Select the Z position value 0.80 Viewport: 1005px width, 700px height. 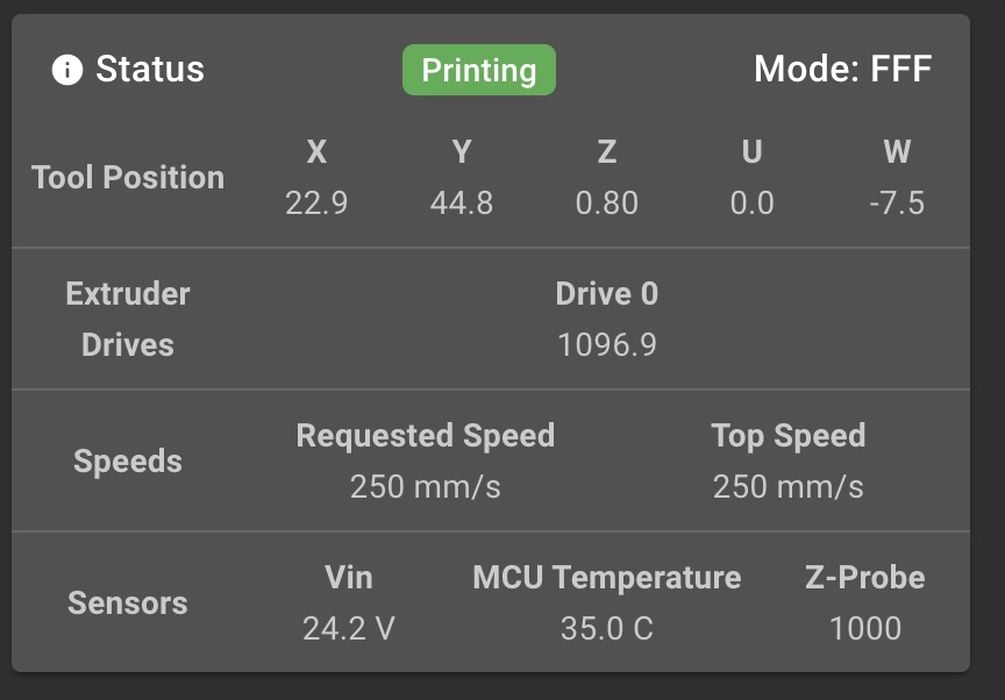pos(606,204)
